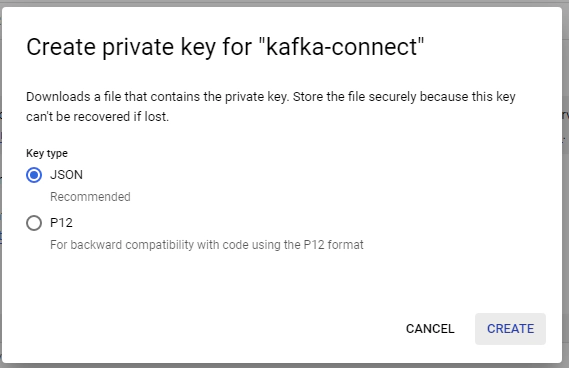Pick the empty radio circle beside P12
569x368 pixels.
(x=34, y=223)
